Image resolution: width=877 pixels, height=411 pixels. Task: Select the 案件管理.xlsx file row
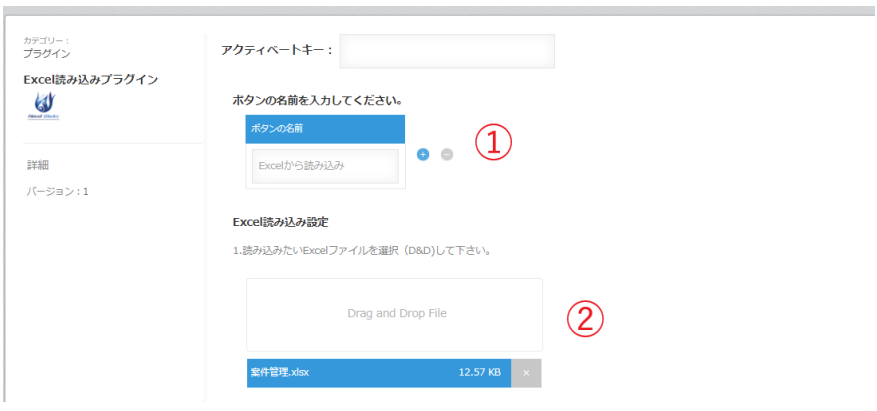[x=379, y=373]
